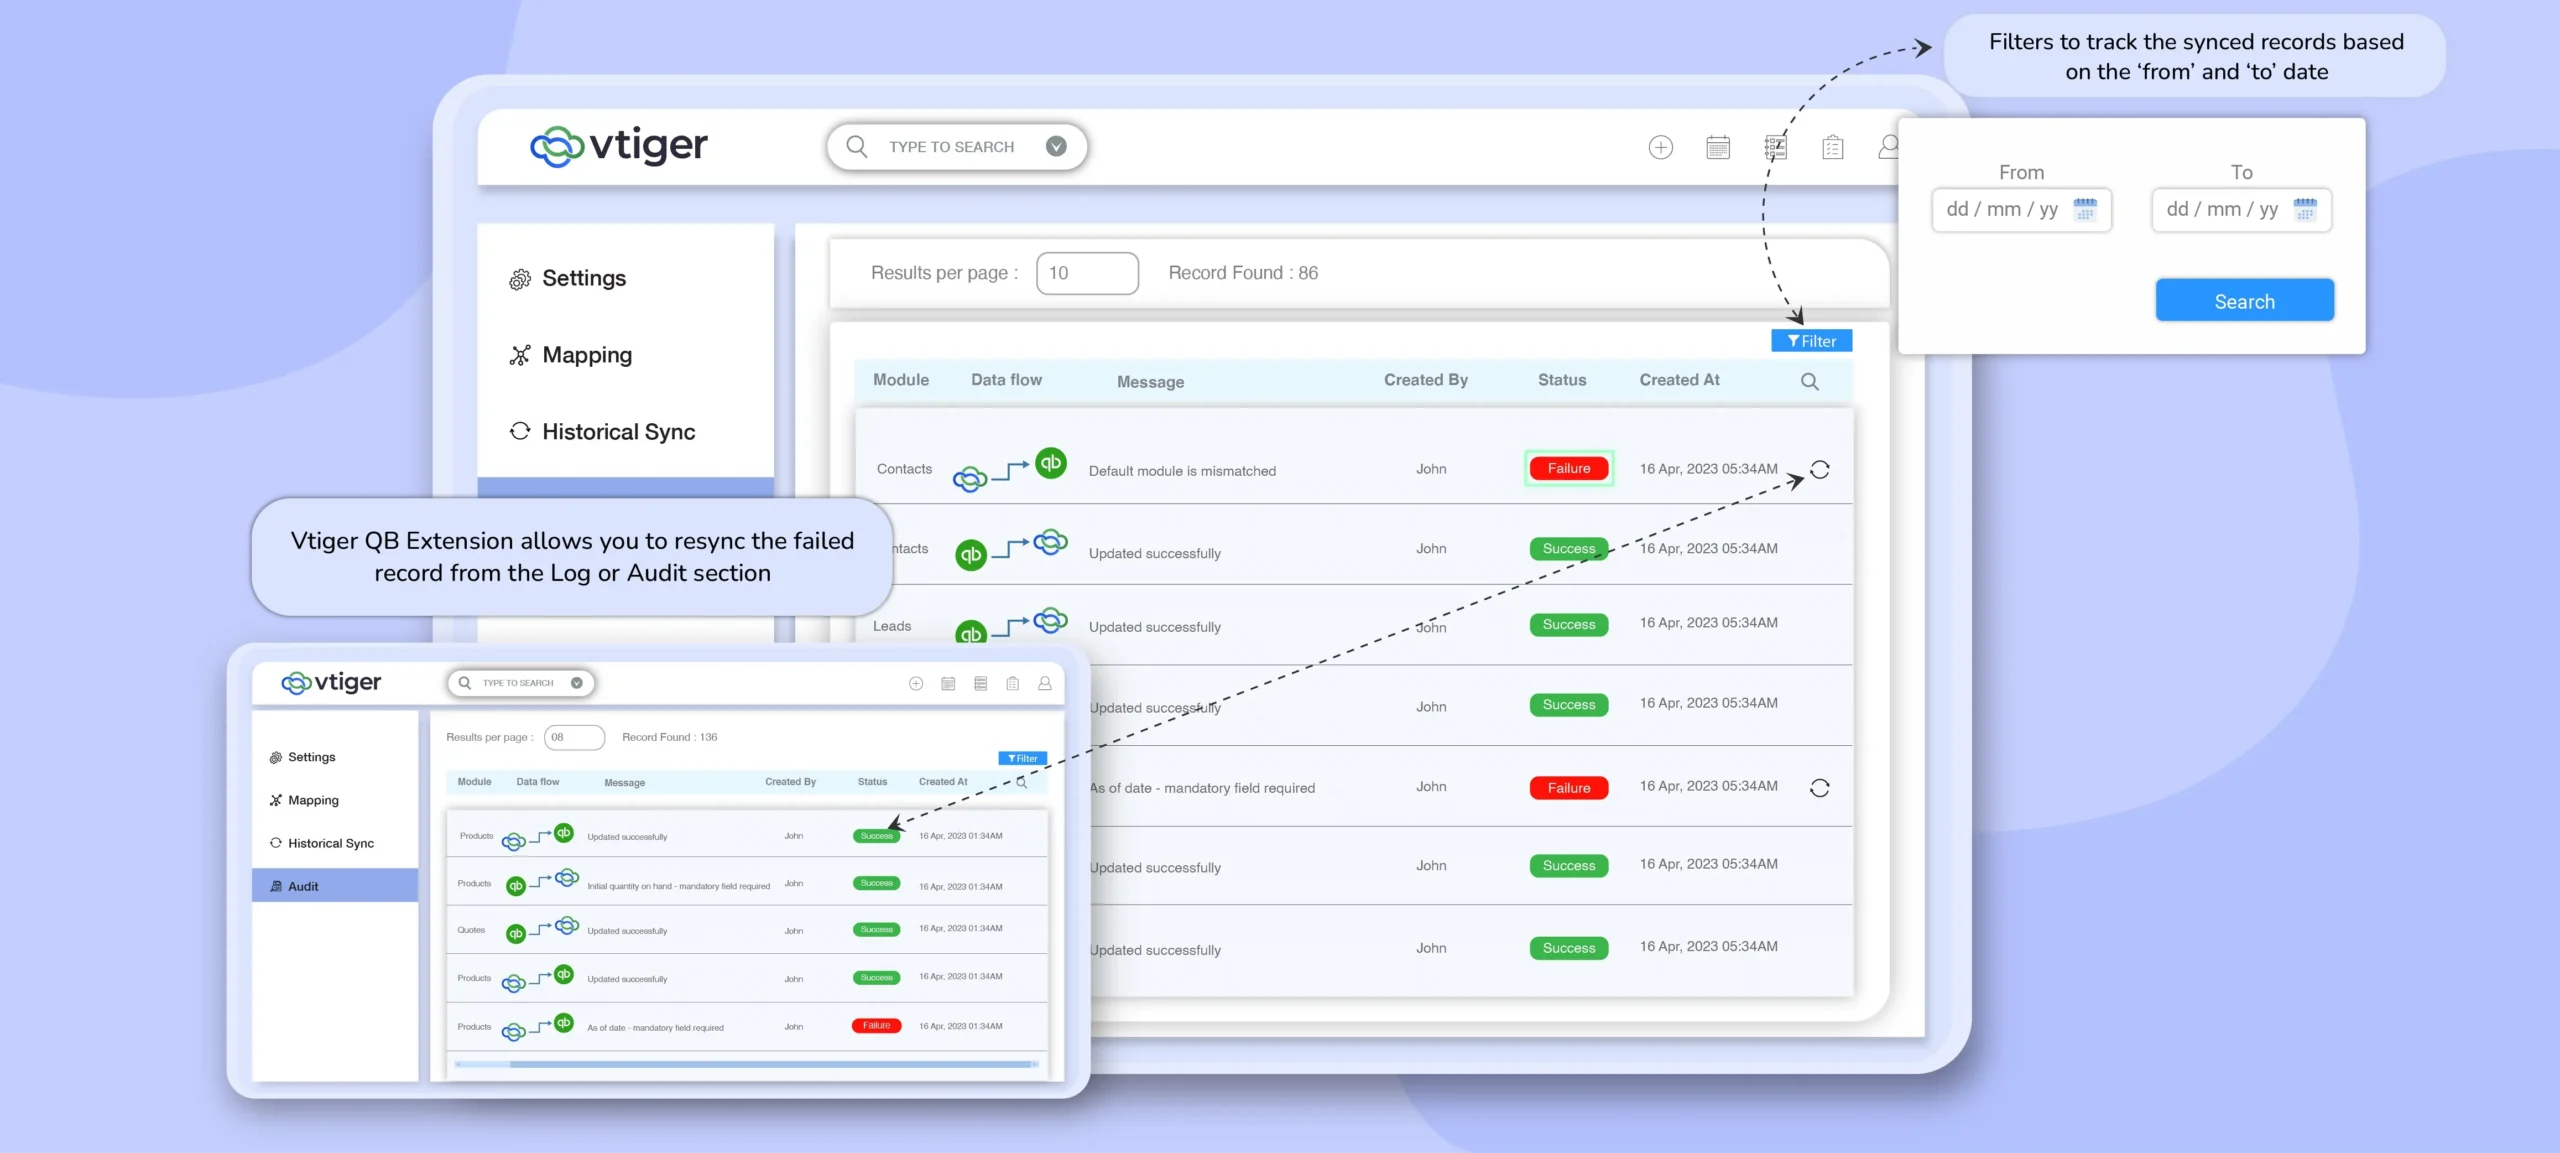Click plus icon in small vtiger window

click(915, 683)
